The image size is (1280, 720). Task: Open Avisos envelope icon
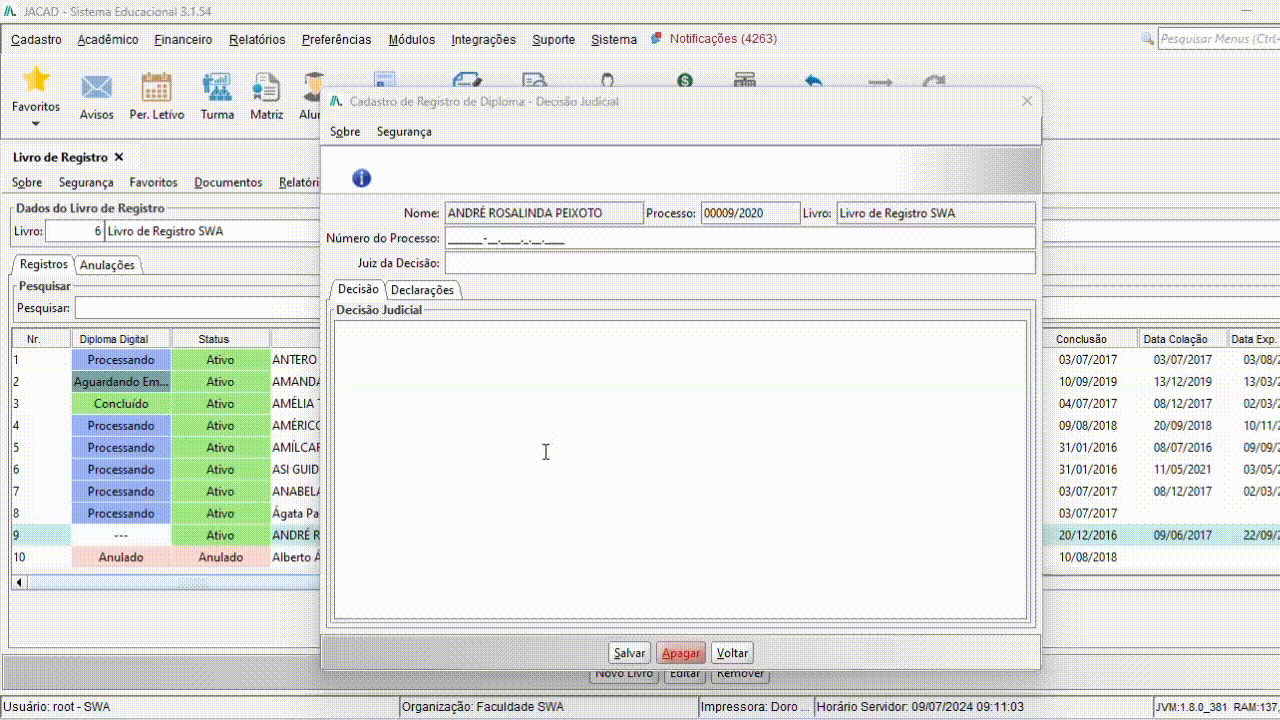97,88
